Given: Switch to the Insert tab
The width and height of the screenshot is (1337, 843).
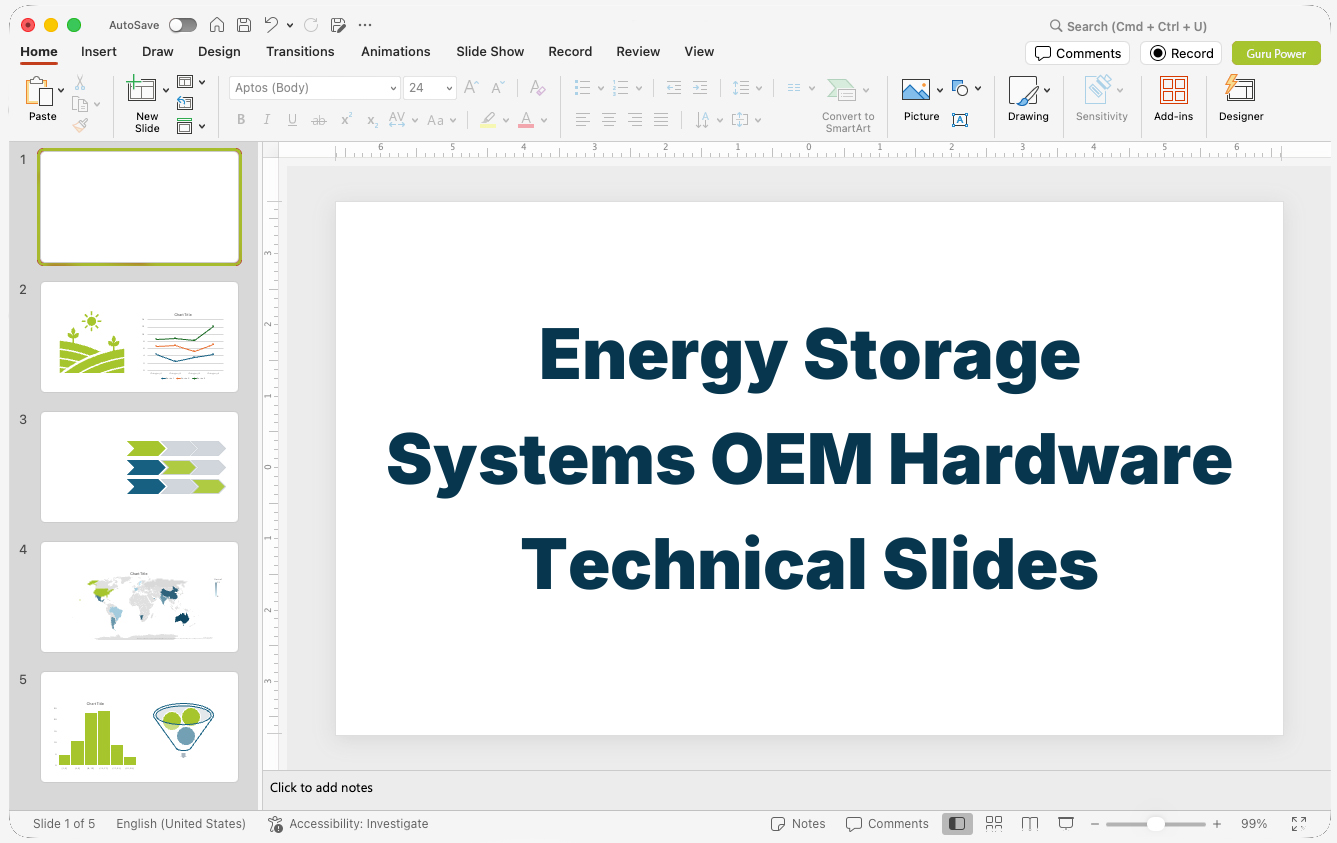Looking at the screenshot, I should coord(99,51).
